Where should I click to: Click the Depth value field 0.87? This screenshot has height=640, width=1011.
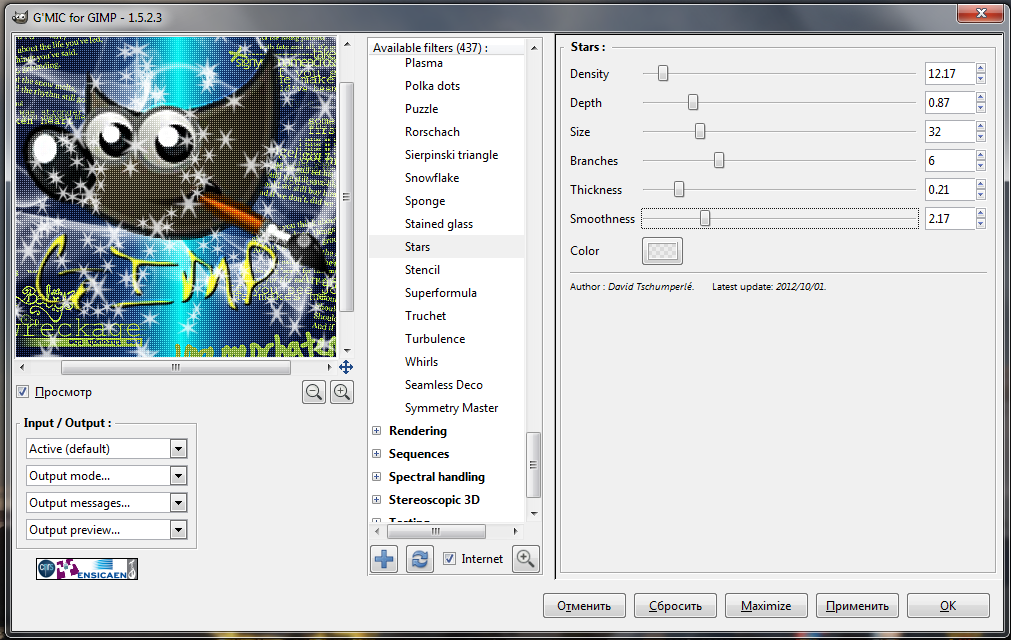pyautogui.click(x=949, y=102)
